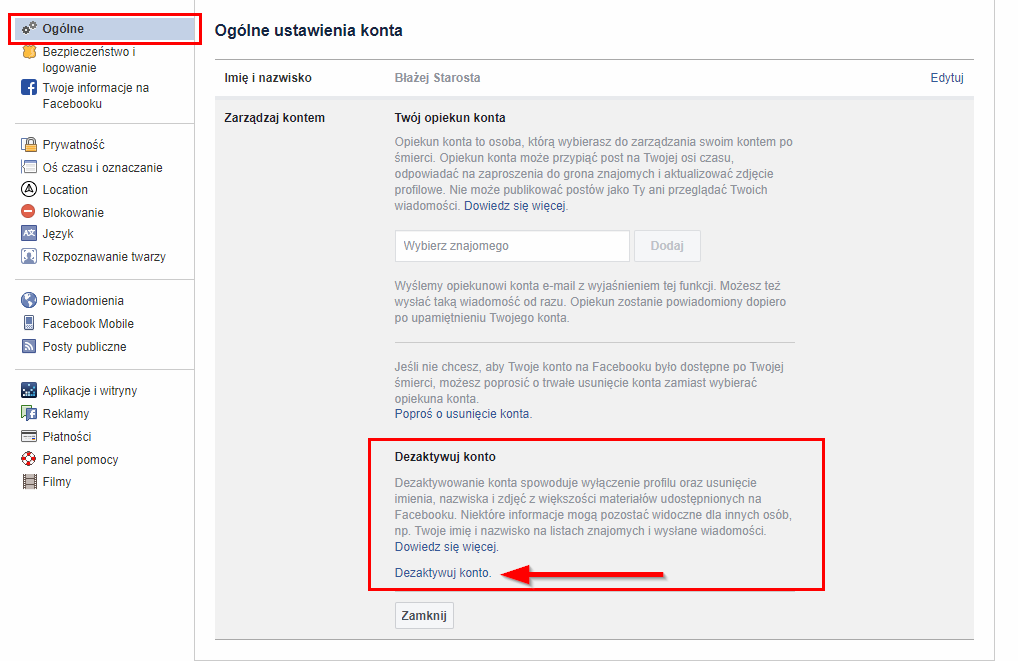
Task: Select the Język menu entry
Action: pyautogui.click(x=58, y=234)
